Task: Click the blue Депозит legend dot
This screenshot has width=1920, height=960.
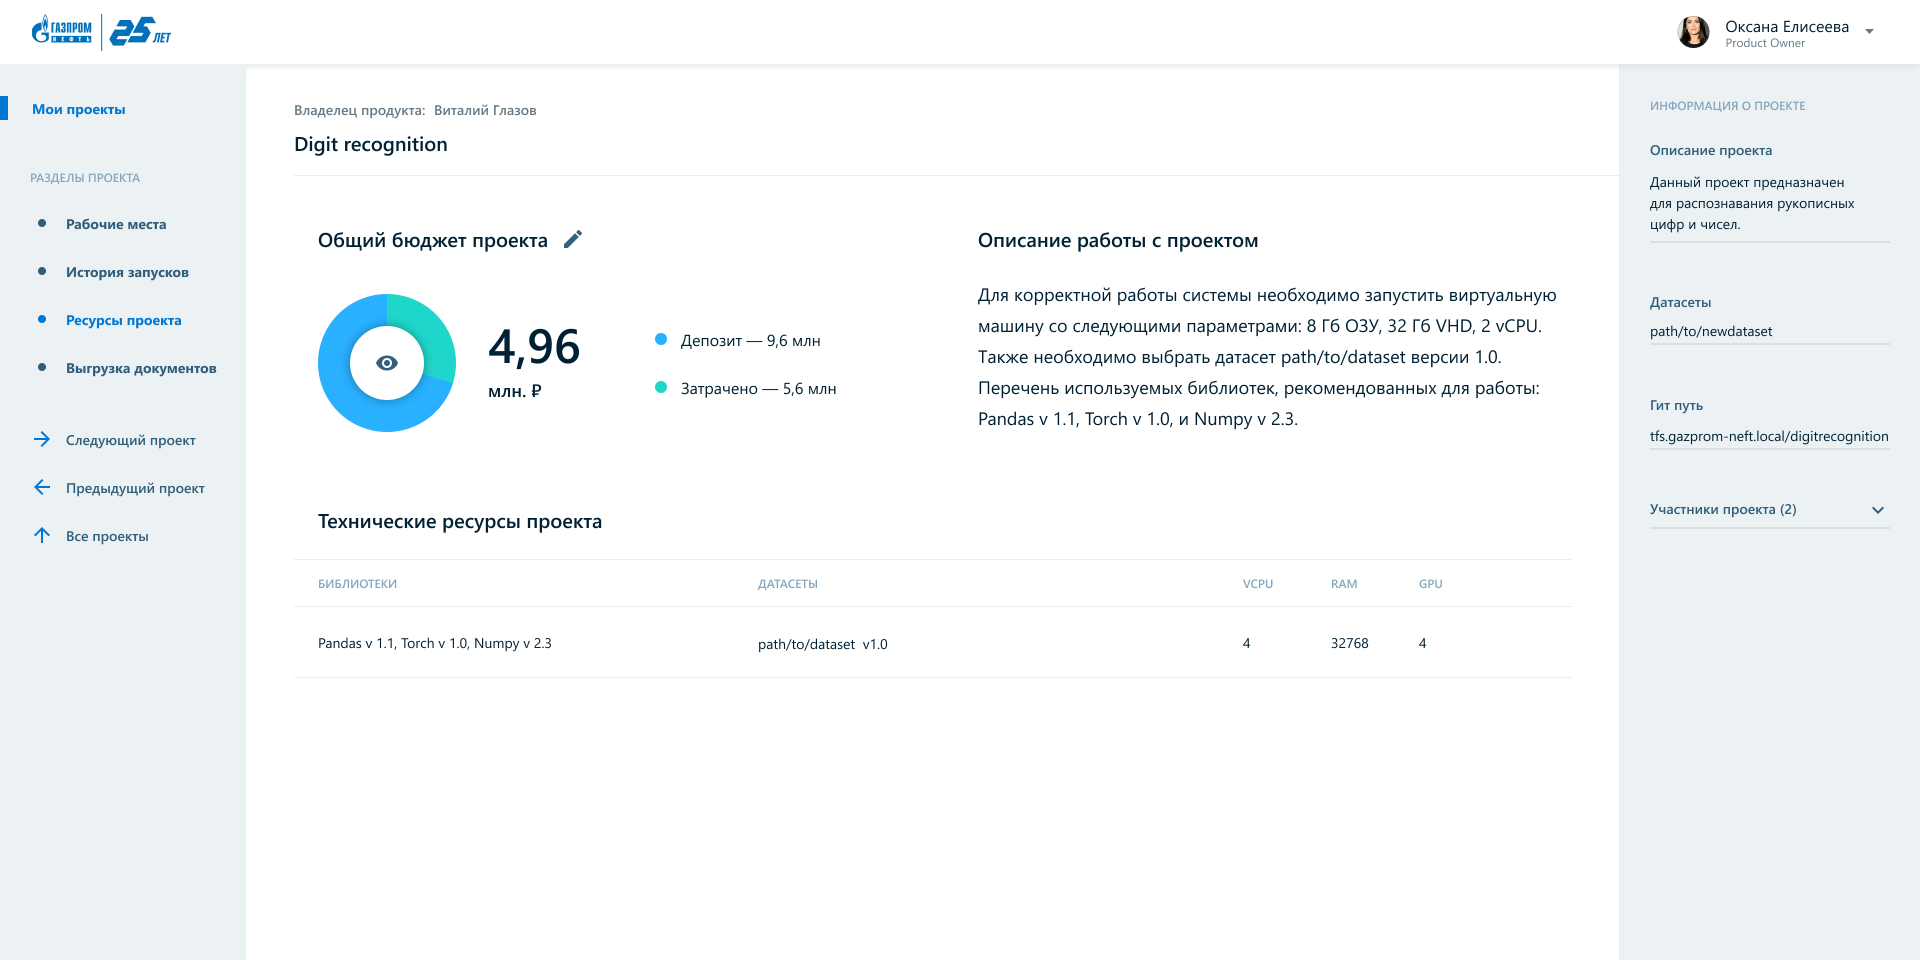Action: [x=661, y=340]
